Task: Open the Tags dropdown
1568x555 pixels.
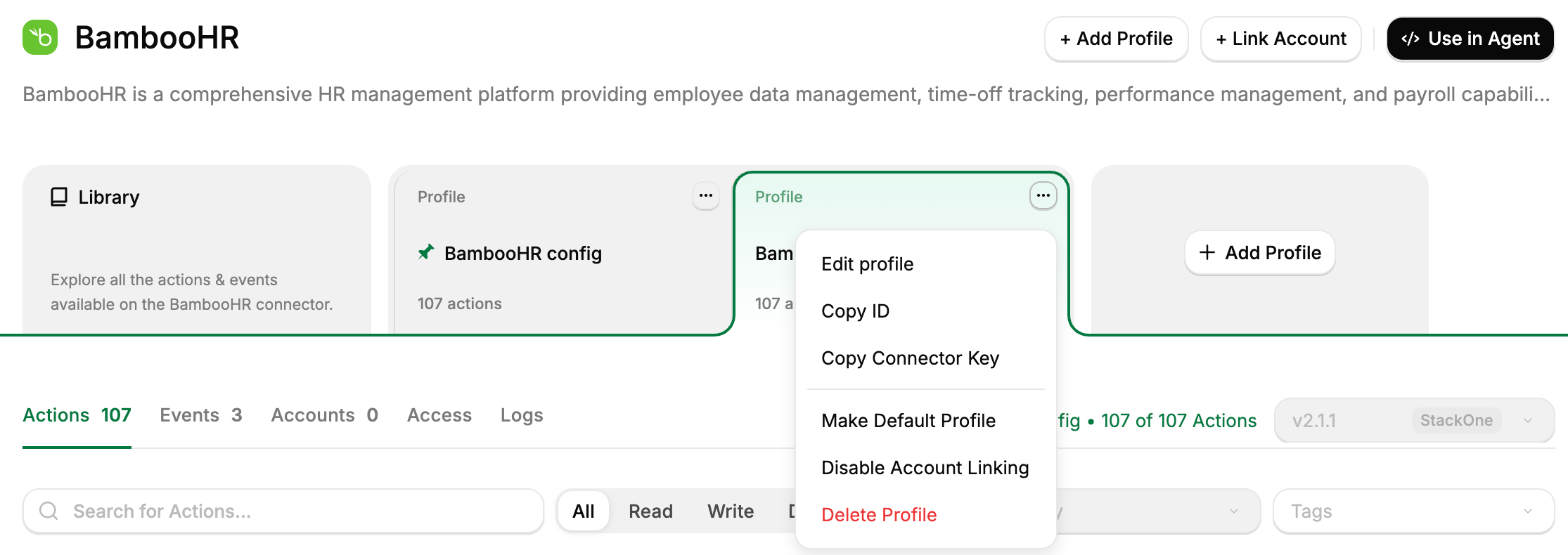Action: pos(1414,511)
